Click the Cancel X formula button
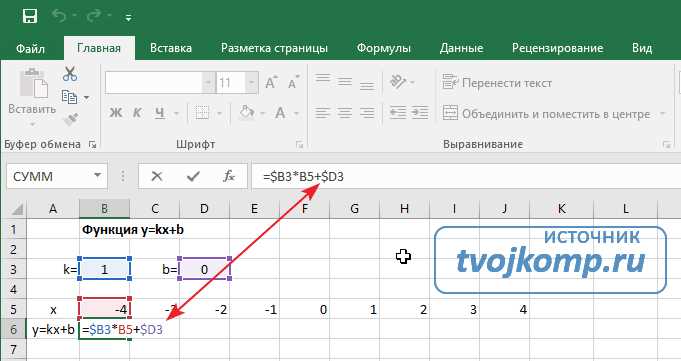The height and width of the screenshot is (361, 681). (x=157, y=176)
